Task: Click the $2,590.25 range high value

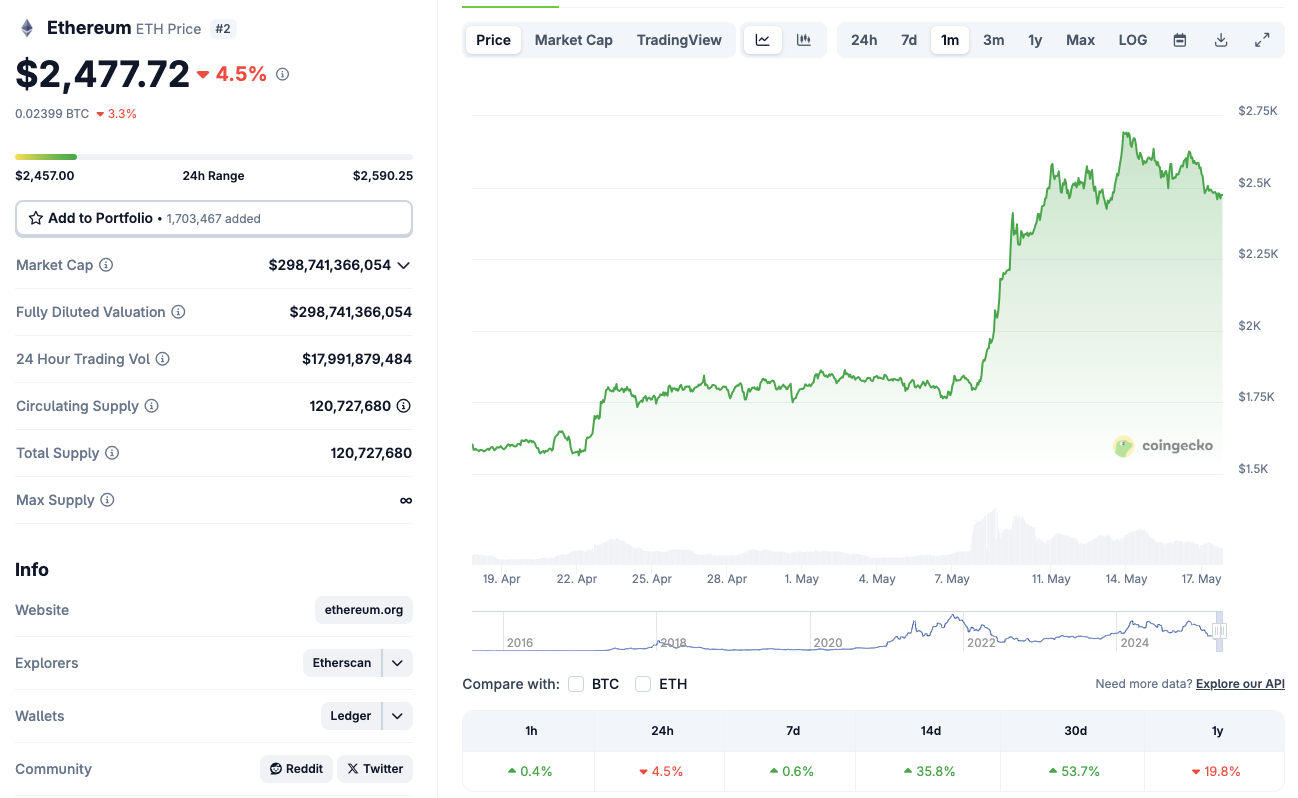Action: click(x=383, y=176)
